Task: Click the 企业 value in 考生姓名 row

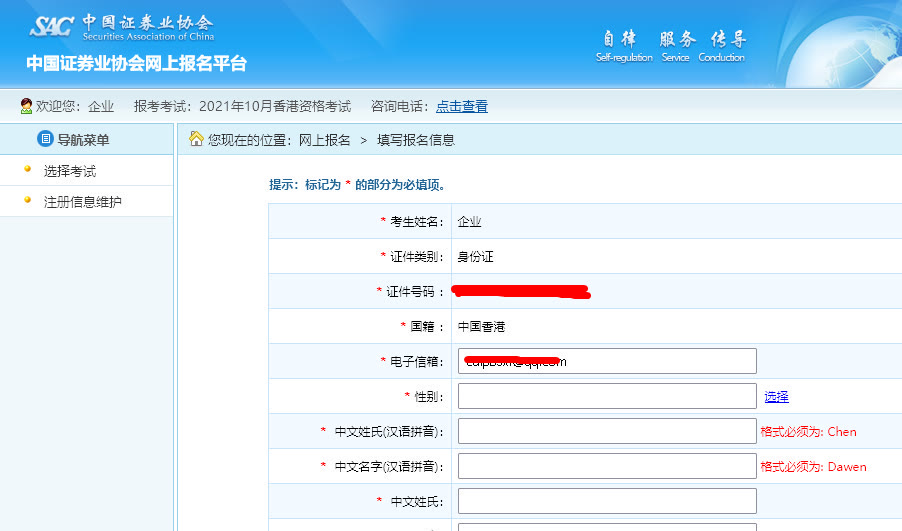Action: point(469,221)
